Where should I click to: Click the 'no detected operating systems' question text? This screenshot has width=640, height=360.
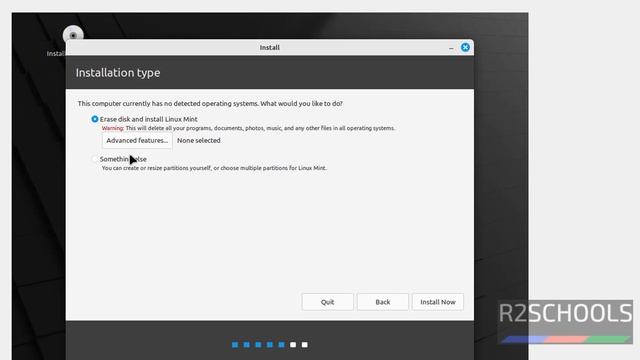[210, 104]
